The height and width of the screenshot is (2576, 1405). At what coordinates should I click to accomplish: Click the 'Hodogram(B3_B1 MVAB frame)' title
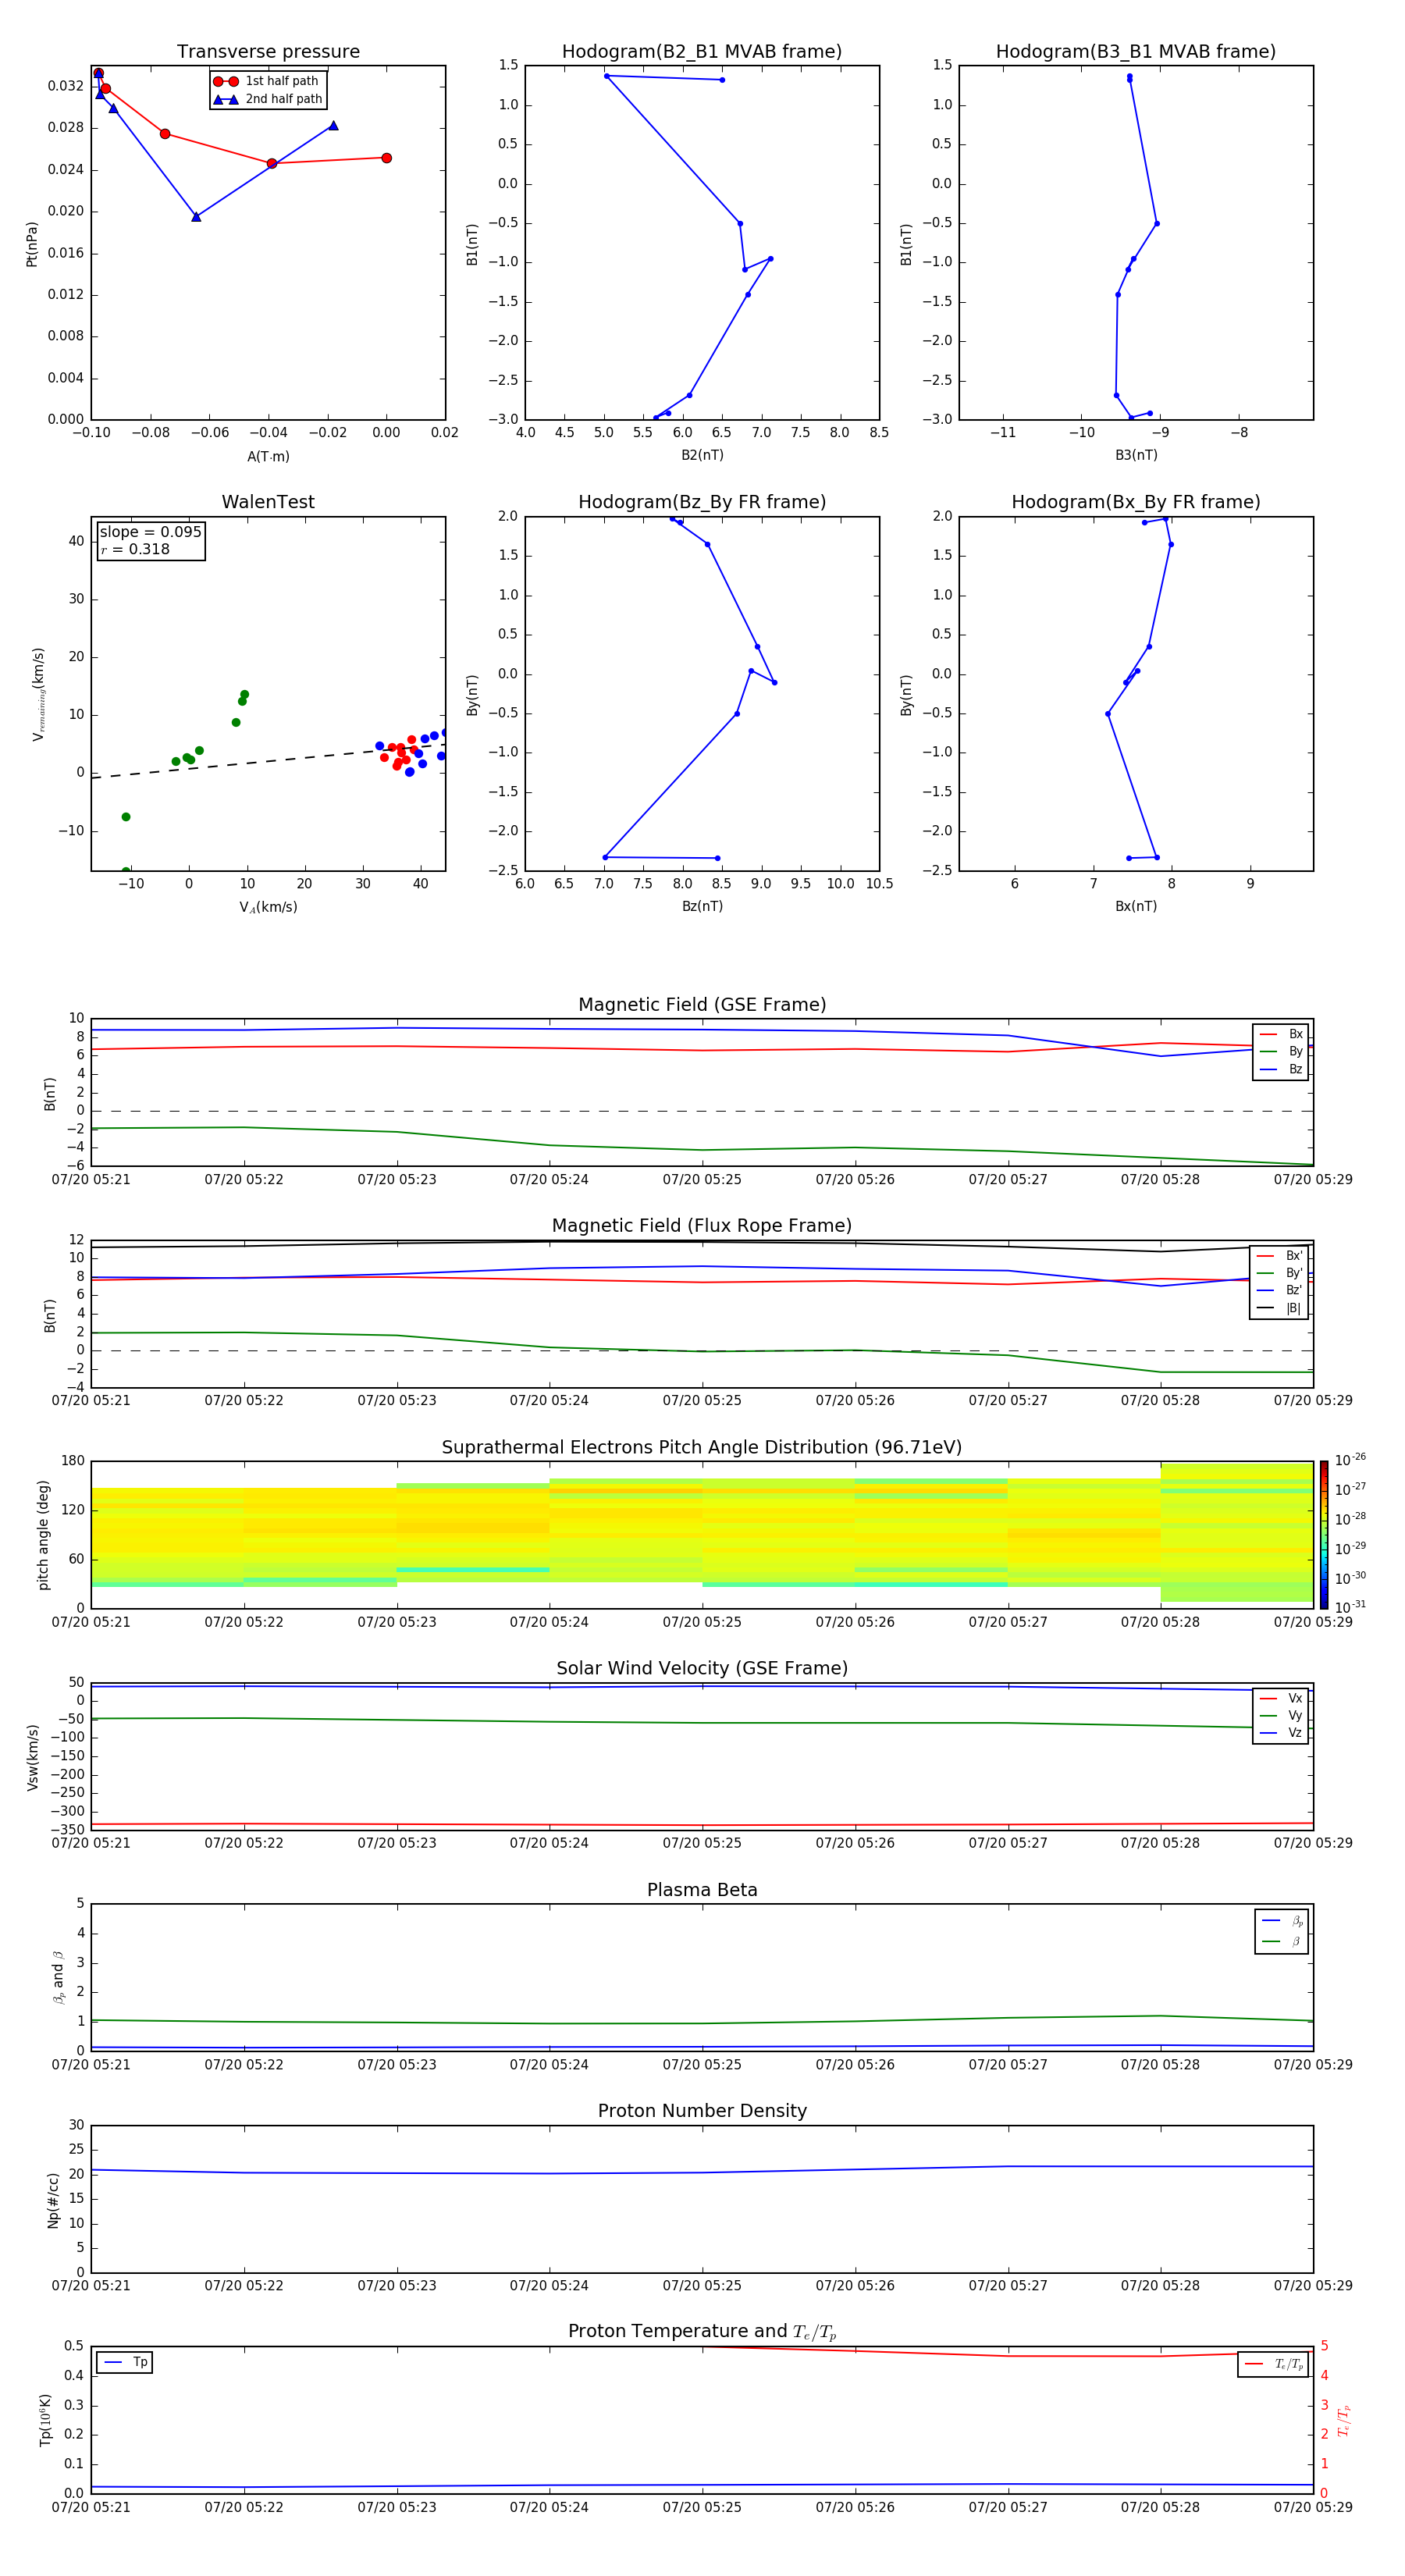click(x=1135, y=52)
